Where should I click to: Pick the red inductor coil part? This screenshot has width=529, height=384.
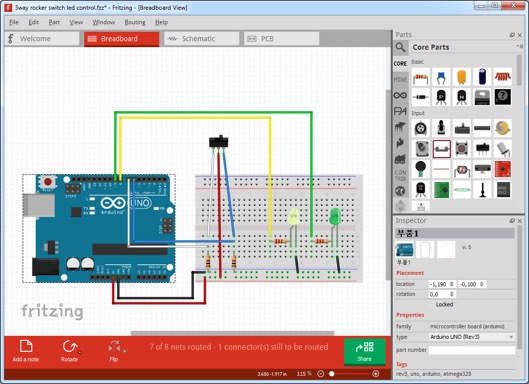point(503,77)
